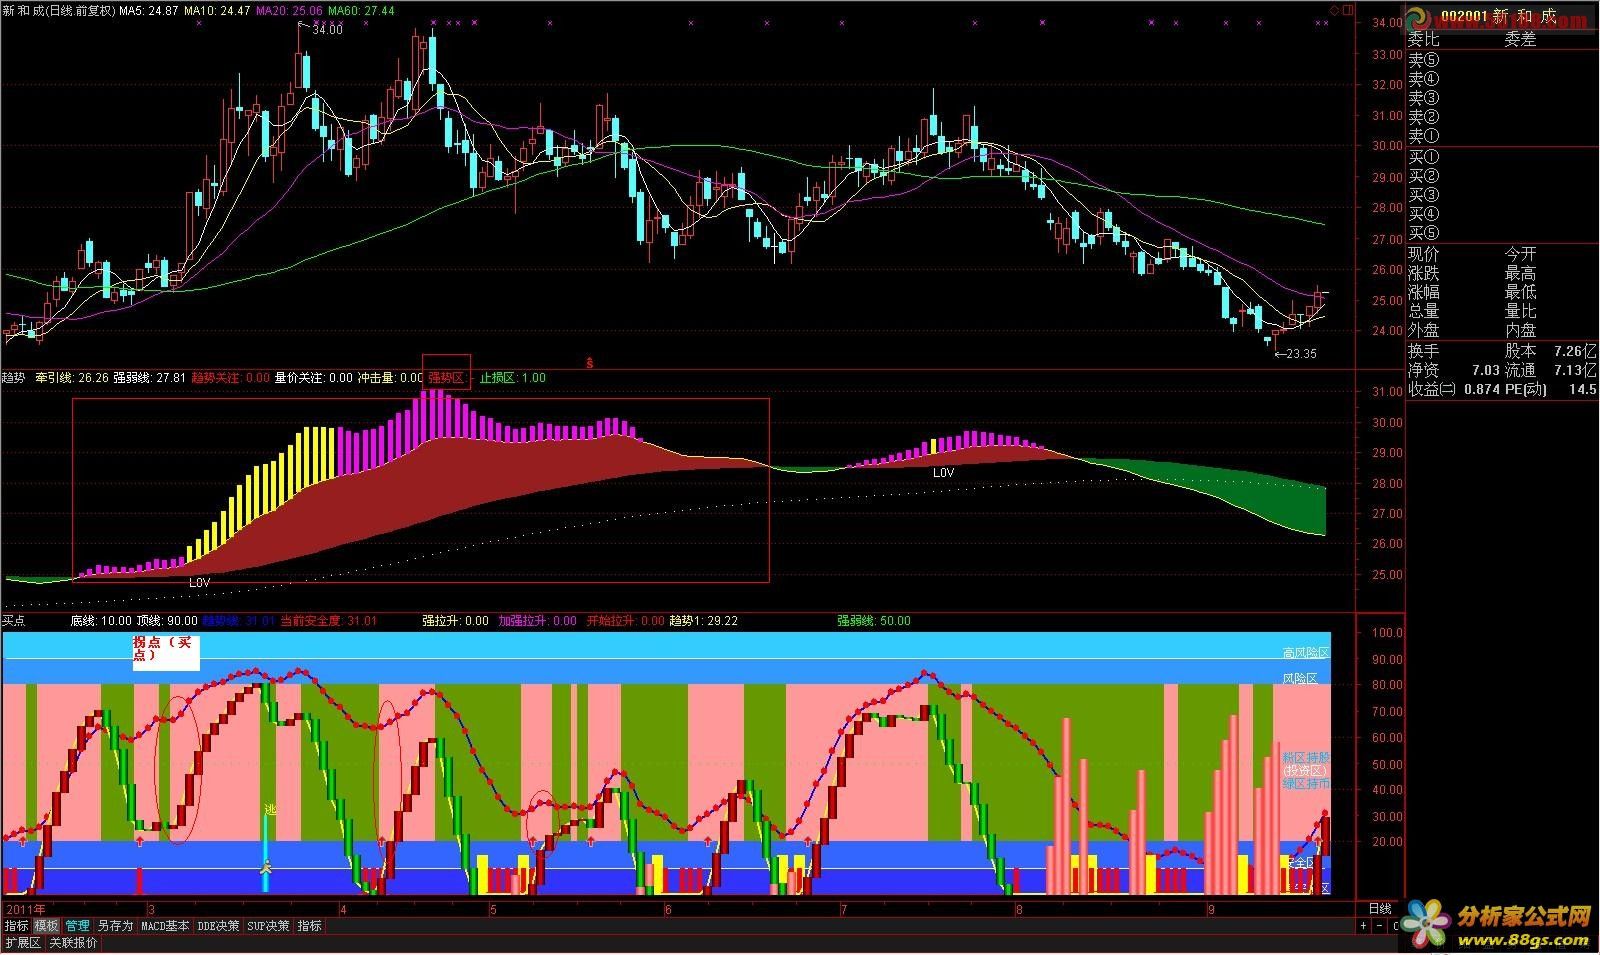Select the 卖⑤ order row
Viewport: 1600px width, 955px height.
click(1500, 60)
